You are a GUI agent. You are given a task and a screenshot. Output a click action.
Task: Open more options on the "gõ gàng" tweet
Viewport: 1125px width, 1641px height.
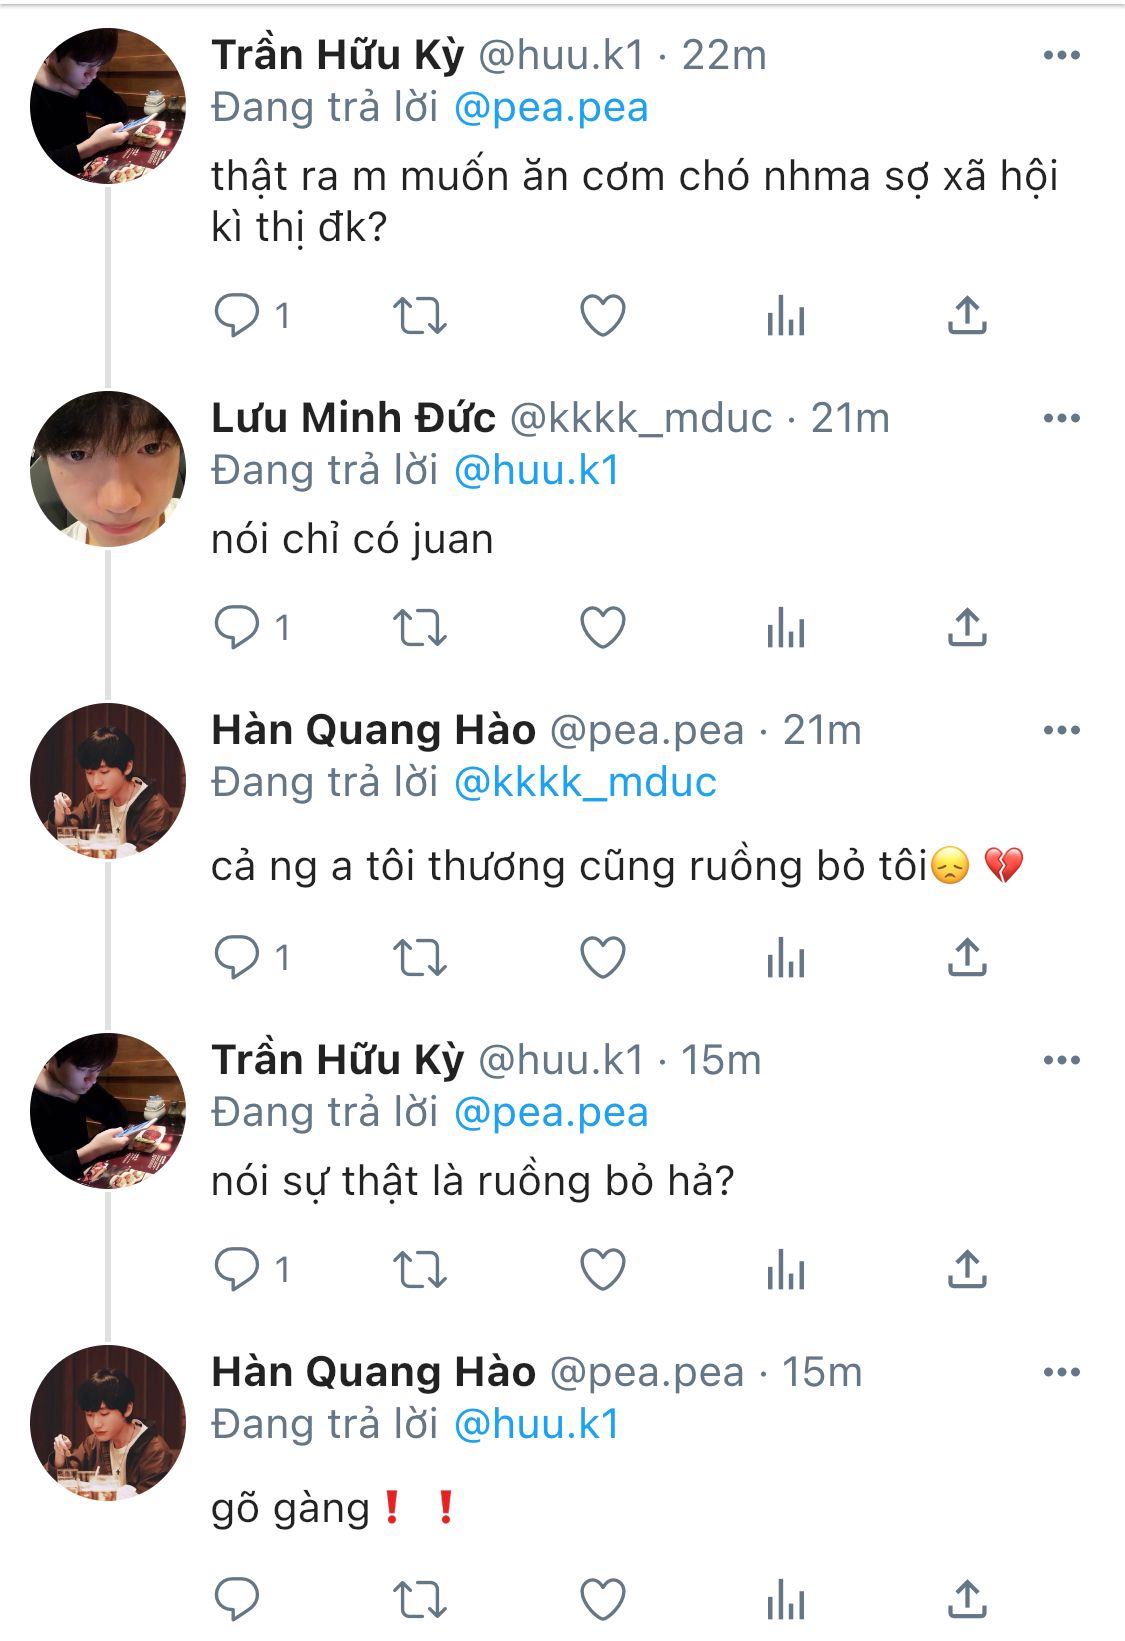[x=1061, y=1372]
